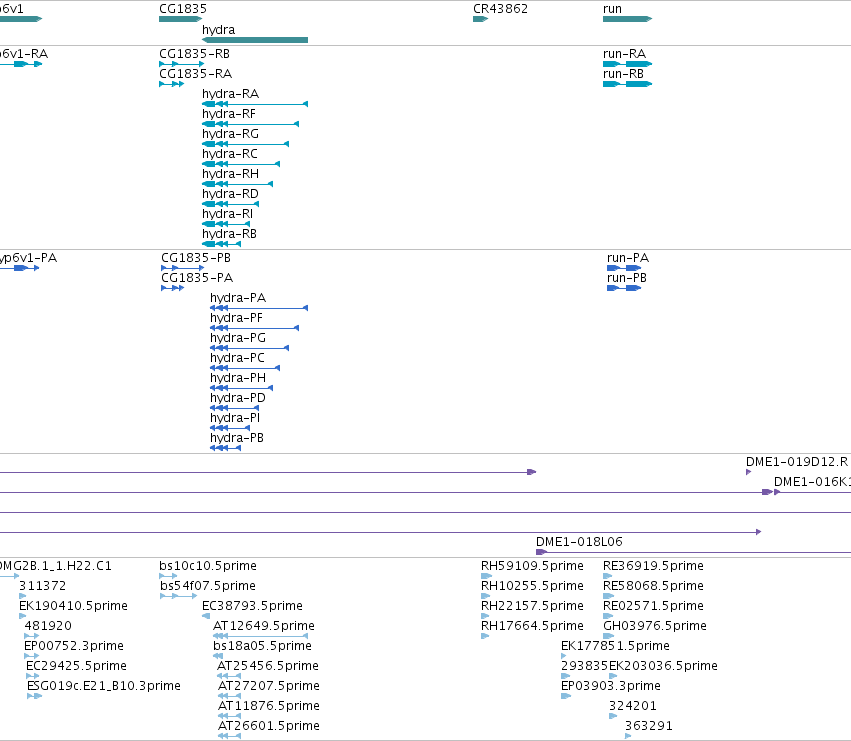Open protein hydra-PB

tap(237, 439)
